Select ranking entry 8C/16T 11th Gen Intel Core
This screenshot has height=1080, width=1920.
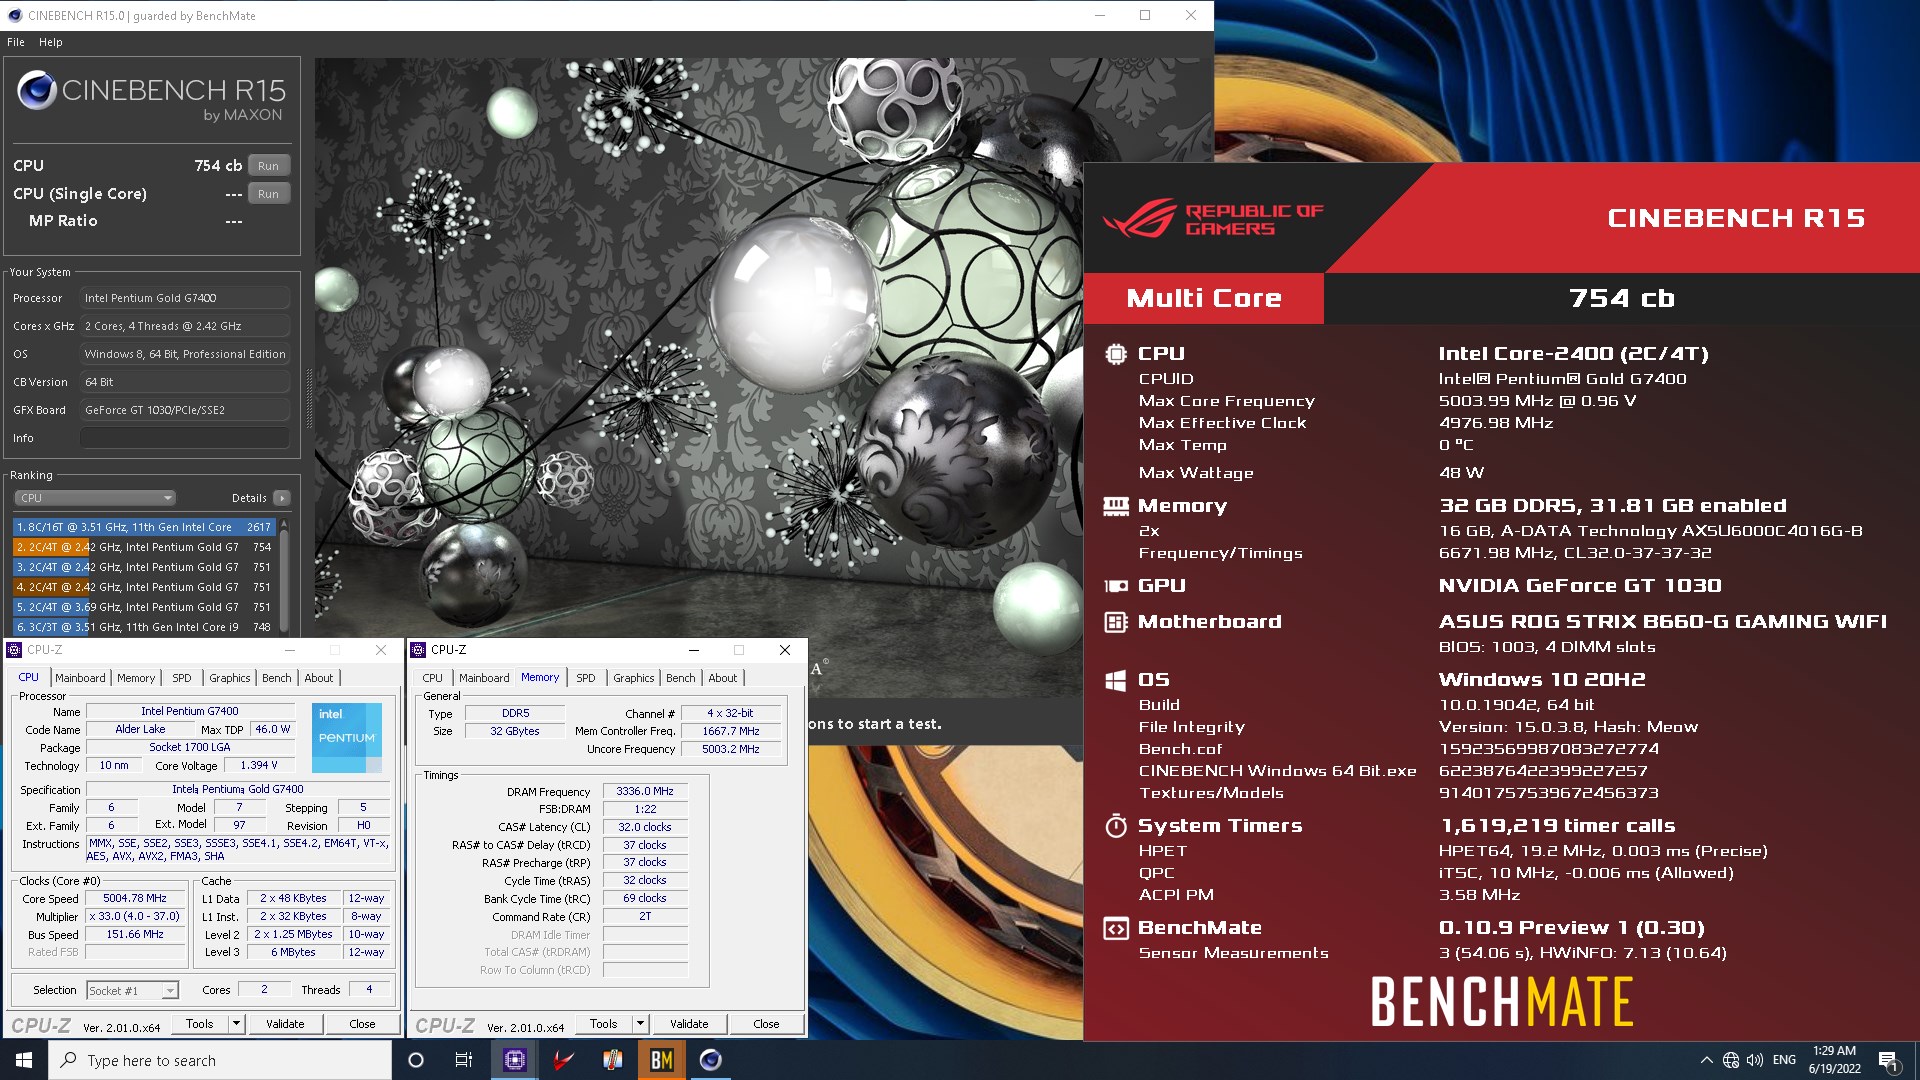coord(144,527)
